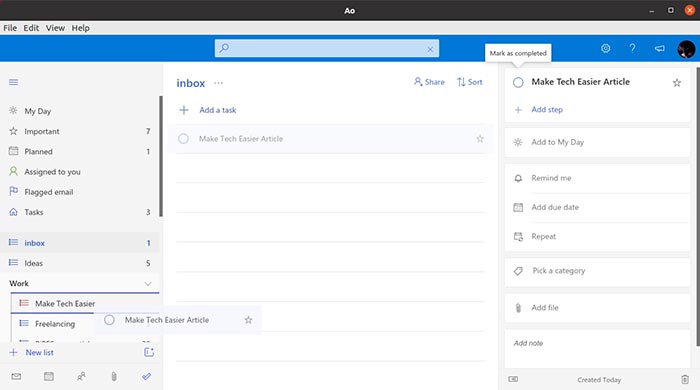Open Assigned to you list

pos(79,172)
